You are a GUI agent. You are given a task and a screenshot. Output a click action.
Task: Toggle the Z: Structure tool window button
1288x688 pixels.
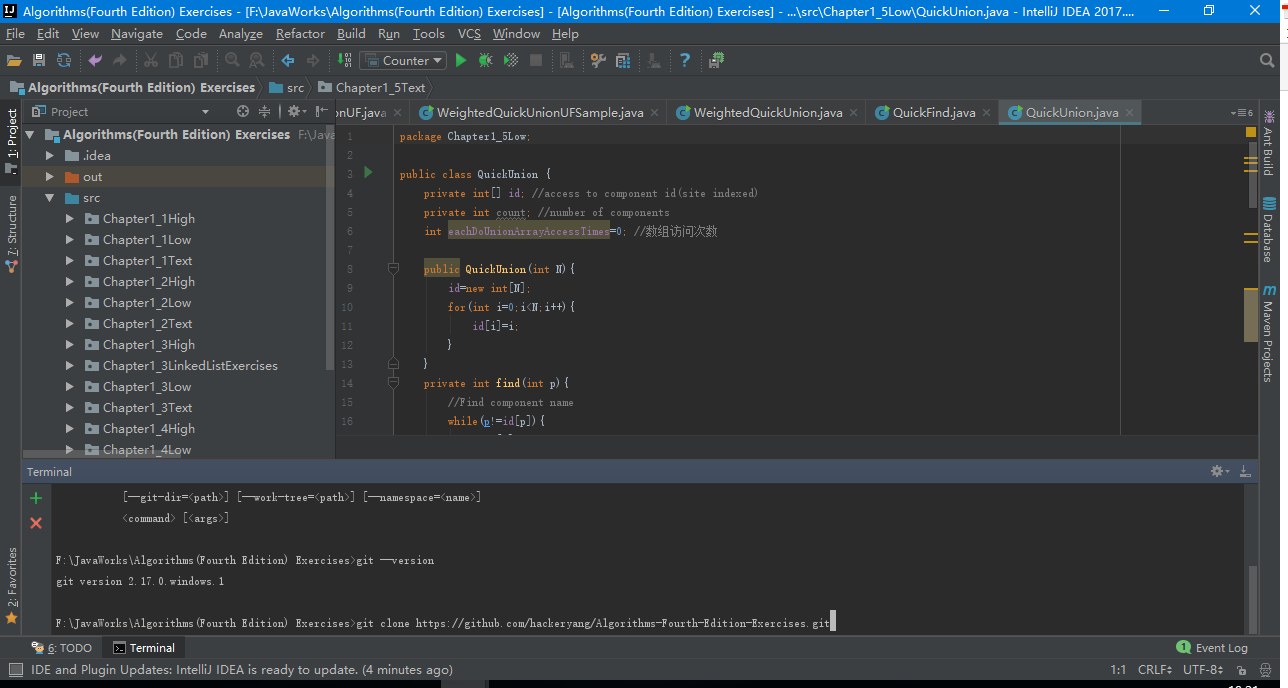[x=12, y=234]
